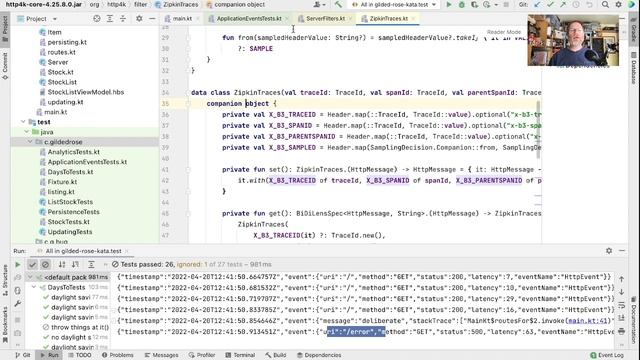Sort tests by duration in Run panel
This screenshot has width=640, height=360.
76,264
